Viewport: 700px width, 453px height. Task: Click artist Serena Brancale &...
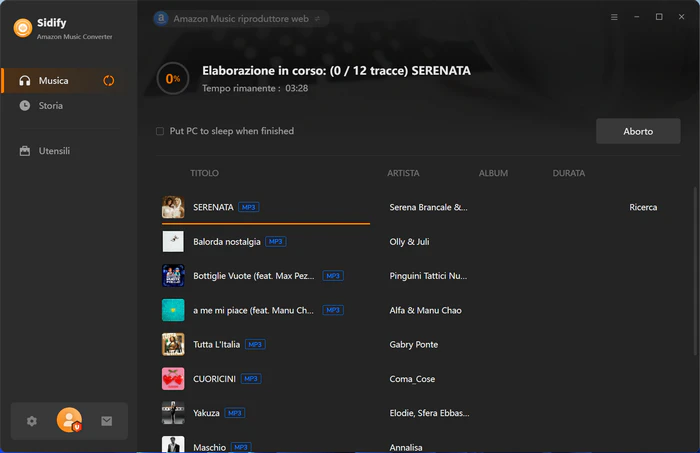click(428, 207)
